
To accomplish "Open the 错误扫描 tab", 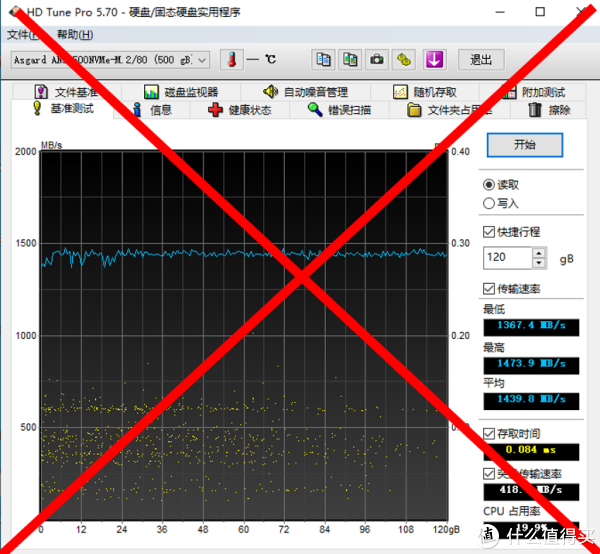I will (x=339, y=110).
